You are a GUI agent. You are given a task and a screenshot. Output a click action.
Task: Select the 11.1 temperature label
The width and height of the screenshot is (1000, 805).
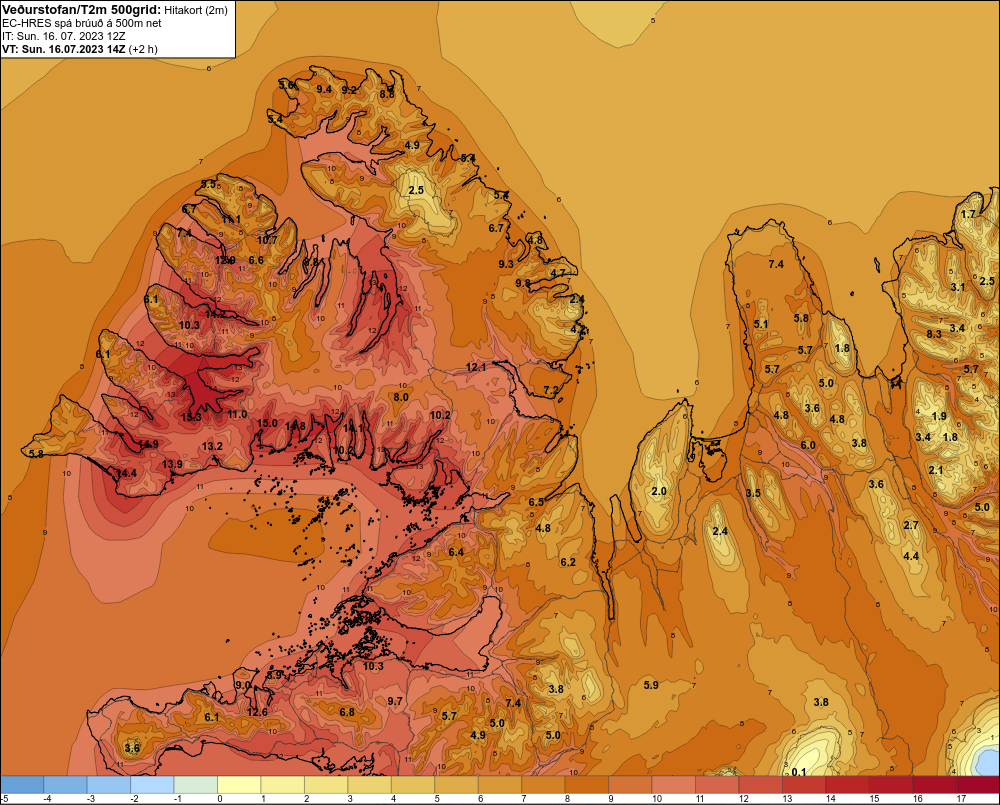pos(231,219)
